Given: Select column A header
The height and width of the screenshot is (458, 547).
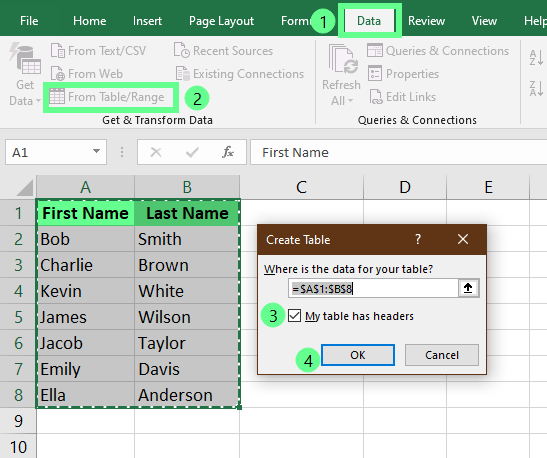Looking at the screenshot, I should 85,187.
